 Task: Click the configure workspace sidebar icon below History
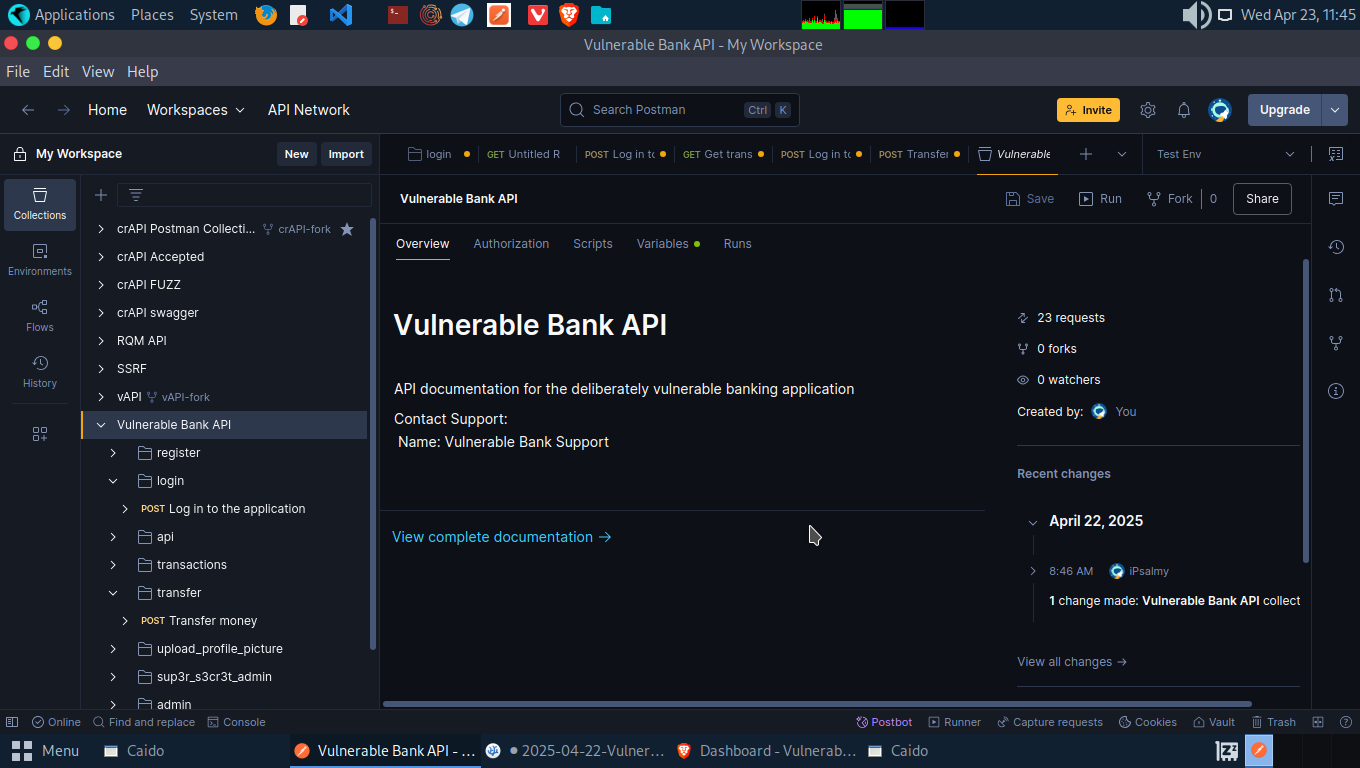tap(40, 434)
